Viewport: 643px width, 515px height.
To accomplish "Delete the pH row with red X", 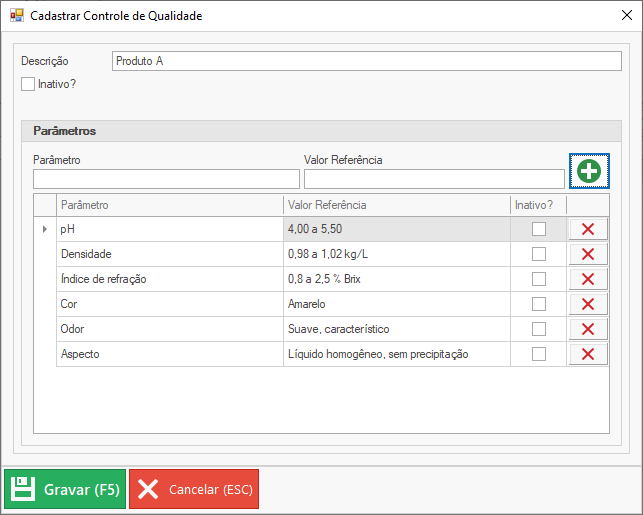I will pos(587,229).
